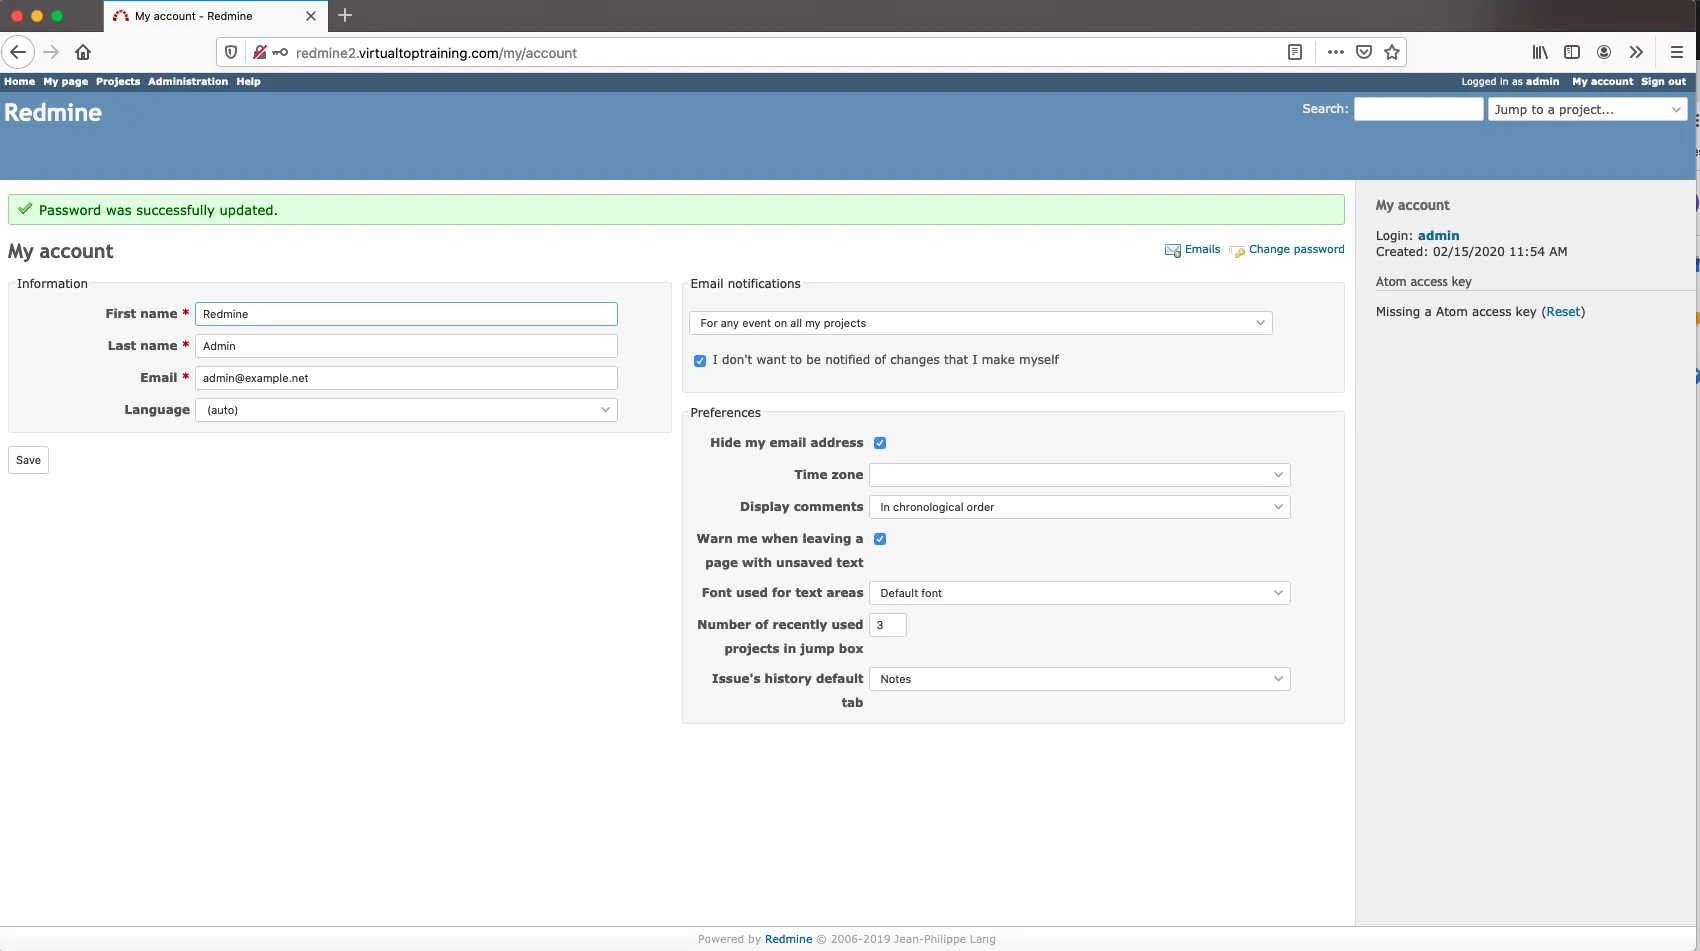The height and width of the screenshot is (951, 1700).
Task: Click the browser back arrow button
Action: (18, 52)
